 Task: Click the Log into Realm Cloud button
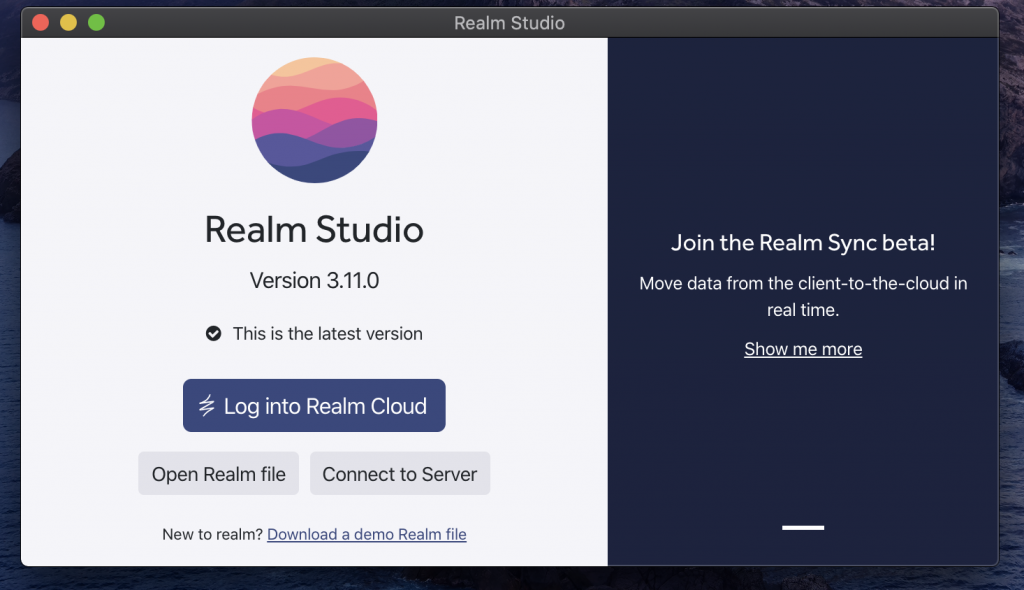314,405
